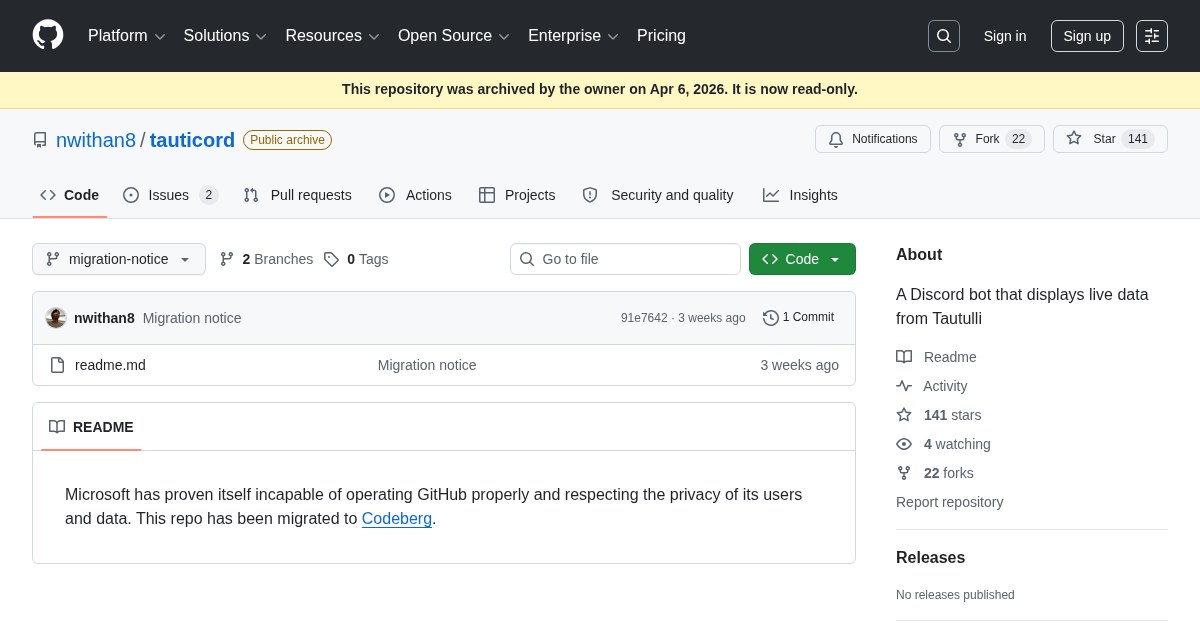Screen dimensions: 1200x630
Task: Click the Go to file search field
Action: pyautogui.click(x=625, y=259)
